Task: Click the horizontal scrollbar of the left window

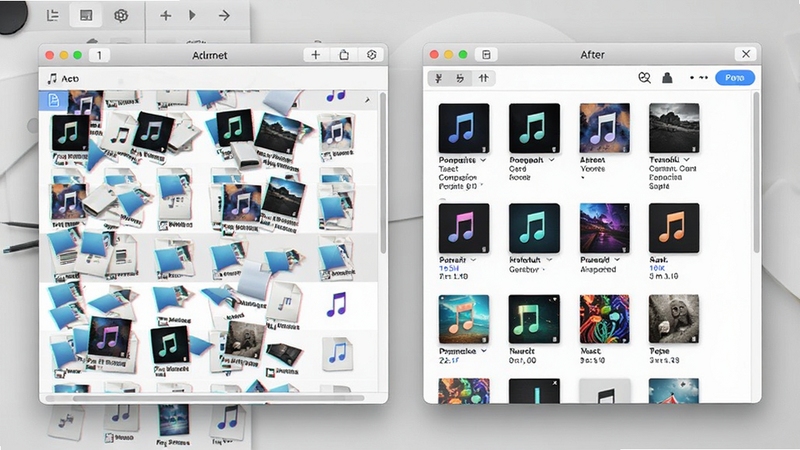Action: 218,398
